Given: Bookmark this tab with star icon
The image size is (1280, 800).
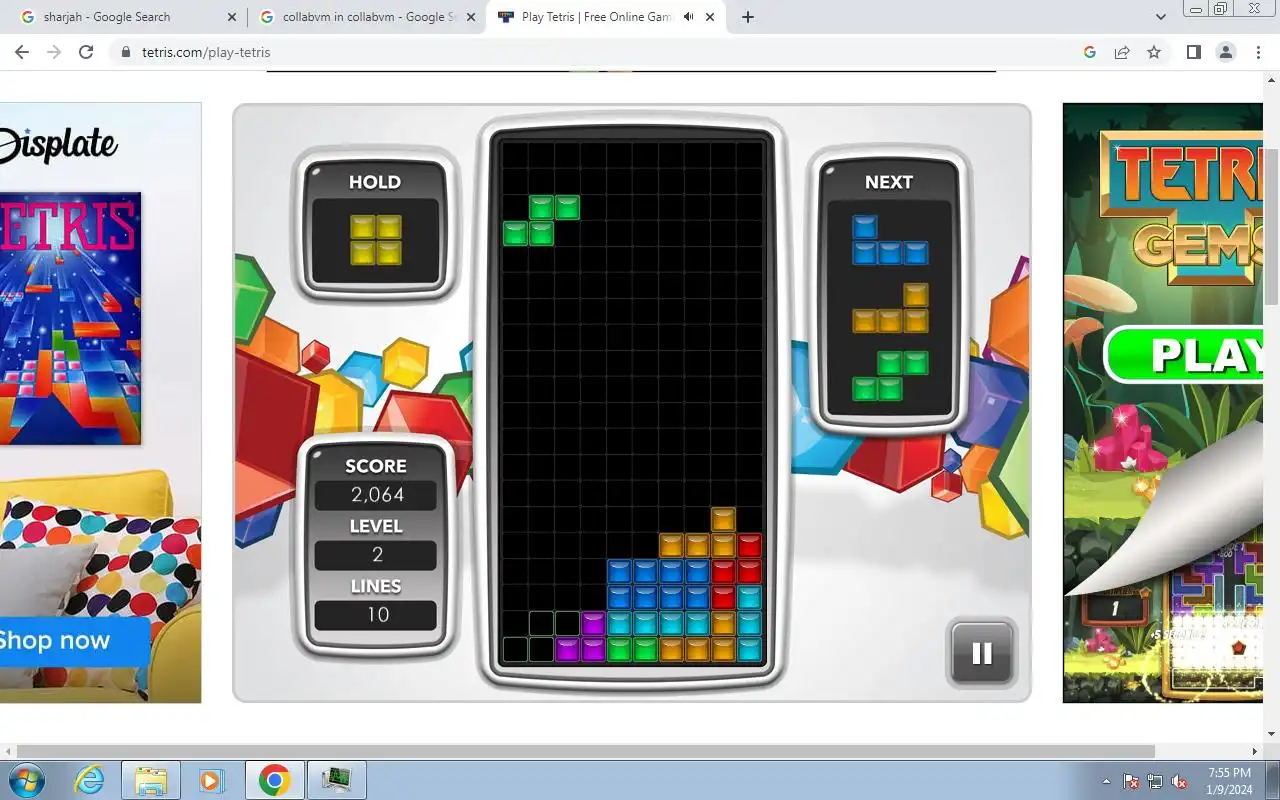Looking at the screenshot, I should (x=1154, y=52).
